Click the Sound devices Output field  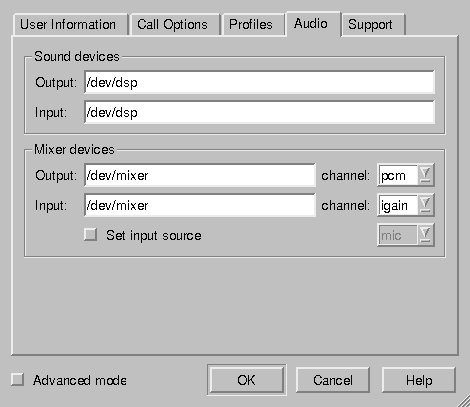(x=259, y=82)
